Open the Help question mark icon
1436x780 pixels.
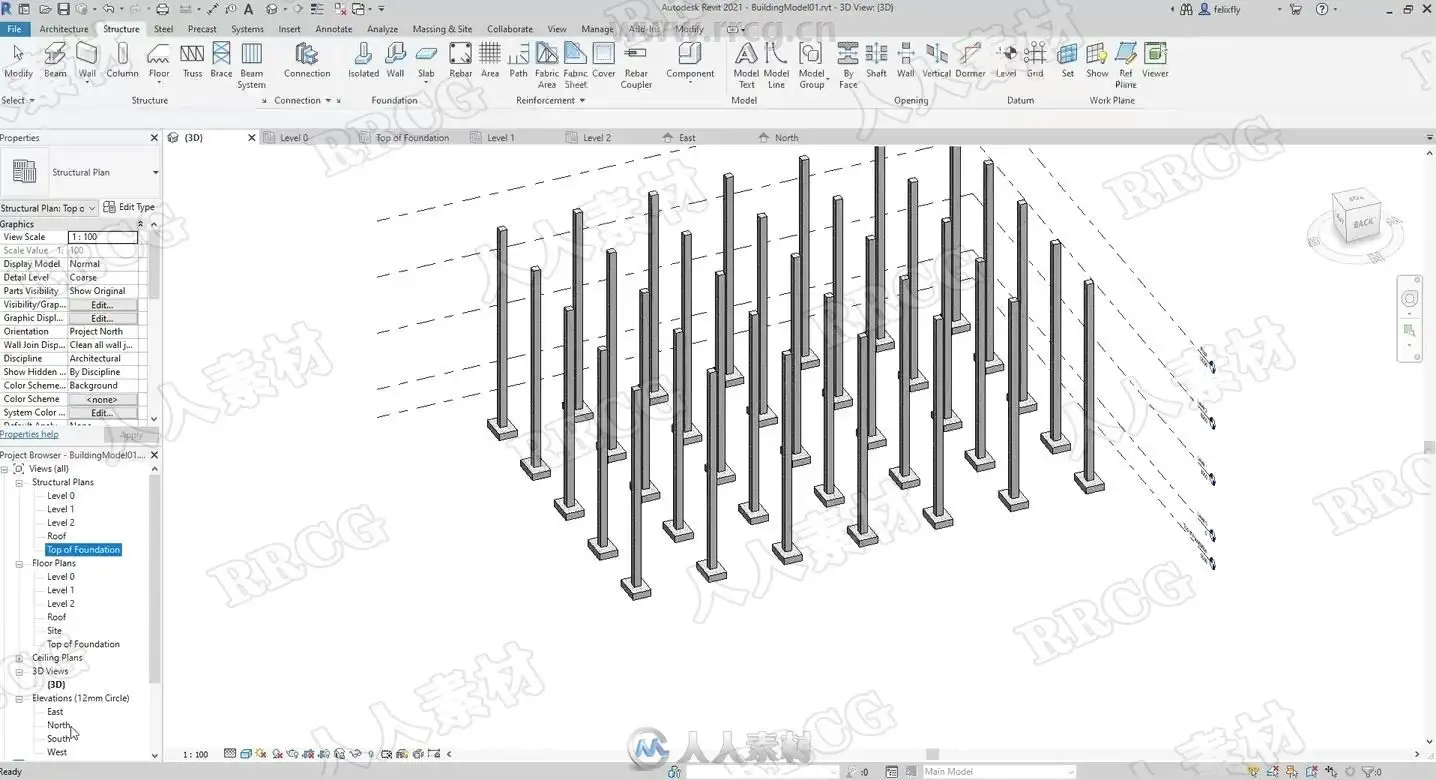(1322, 9)
